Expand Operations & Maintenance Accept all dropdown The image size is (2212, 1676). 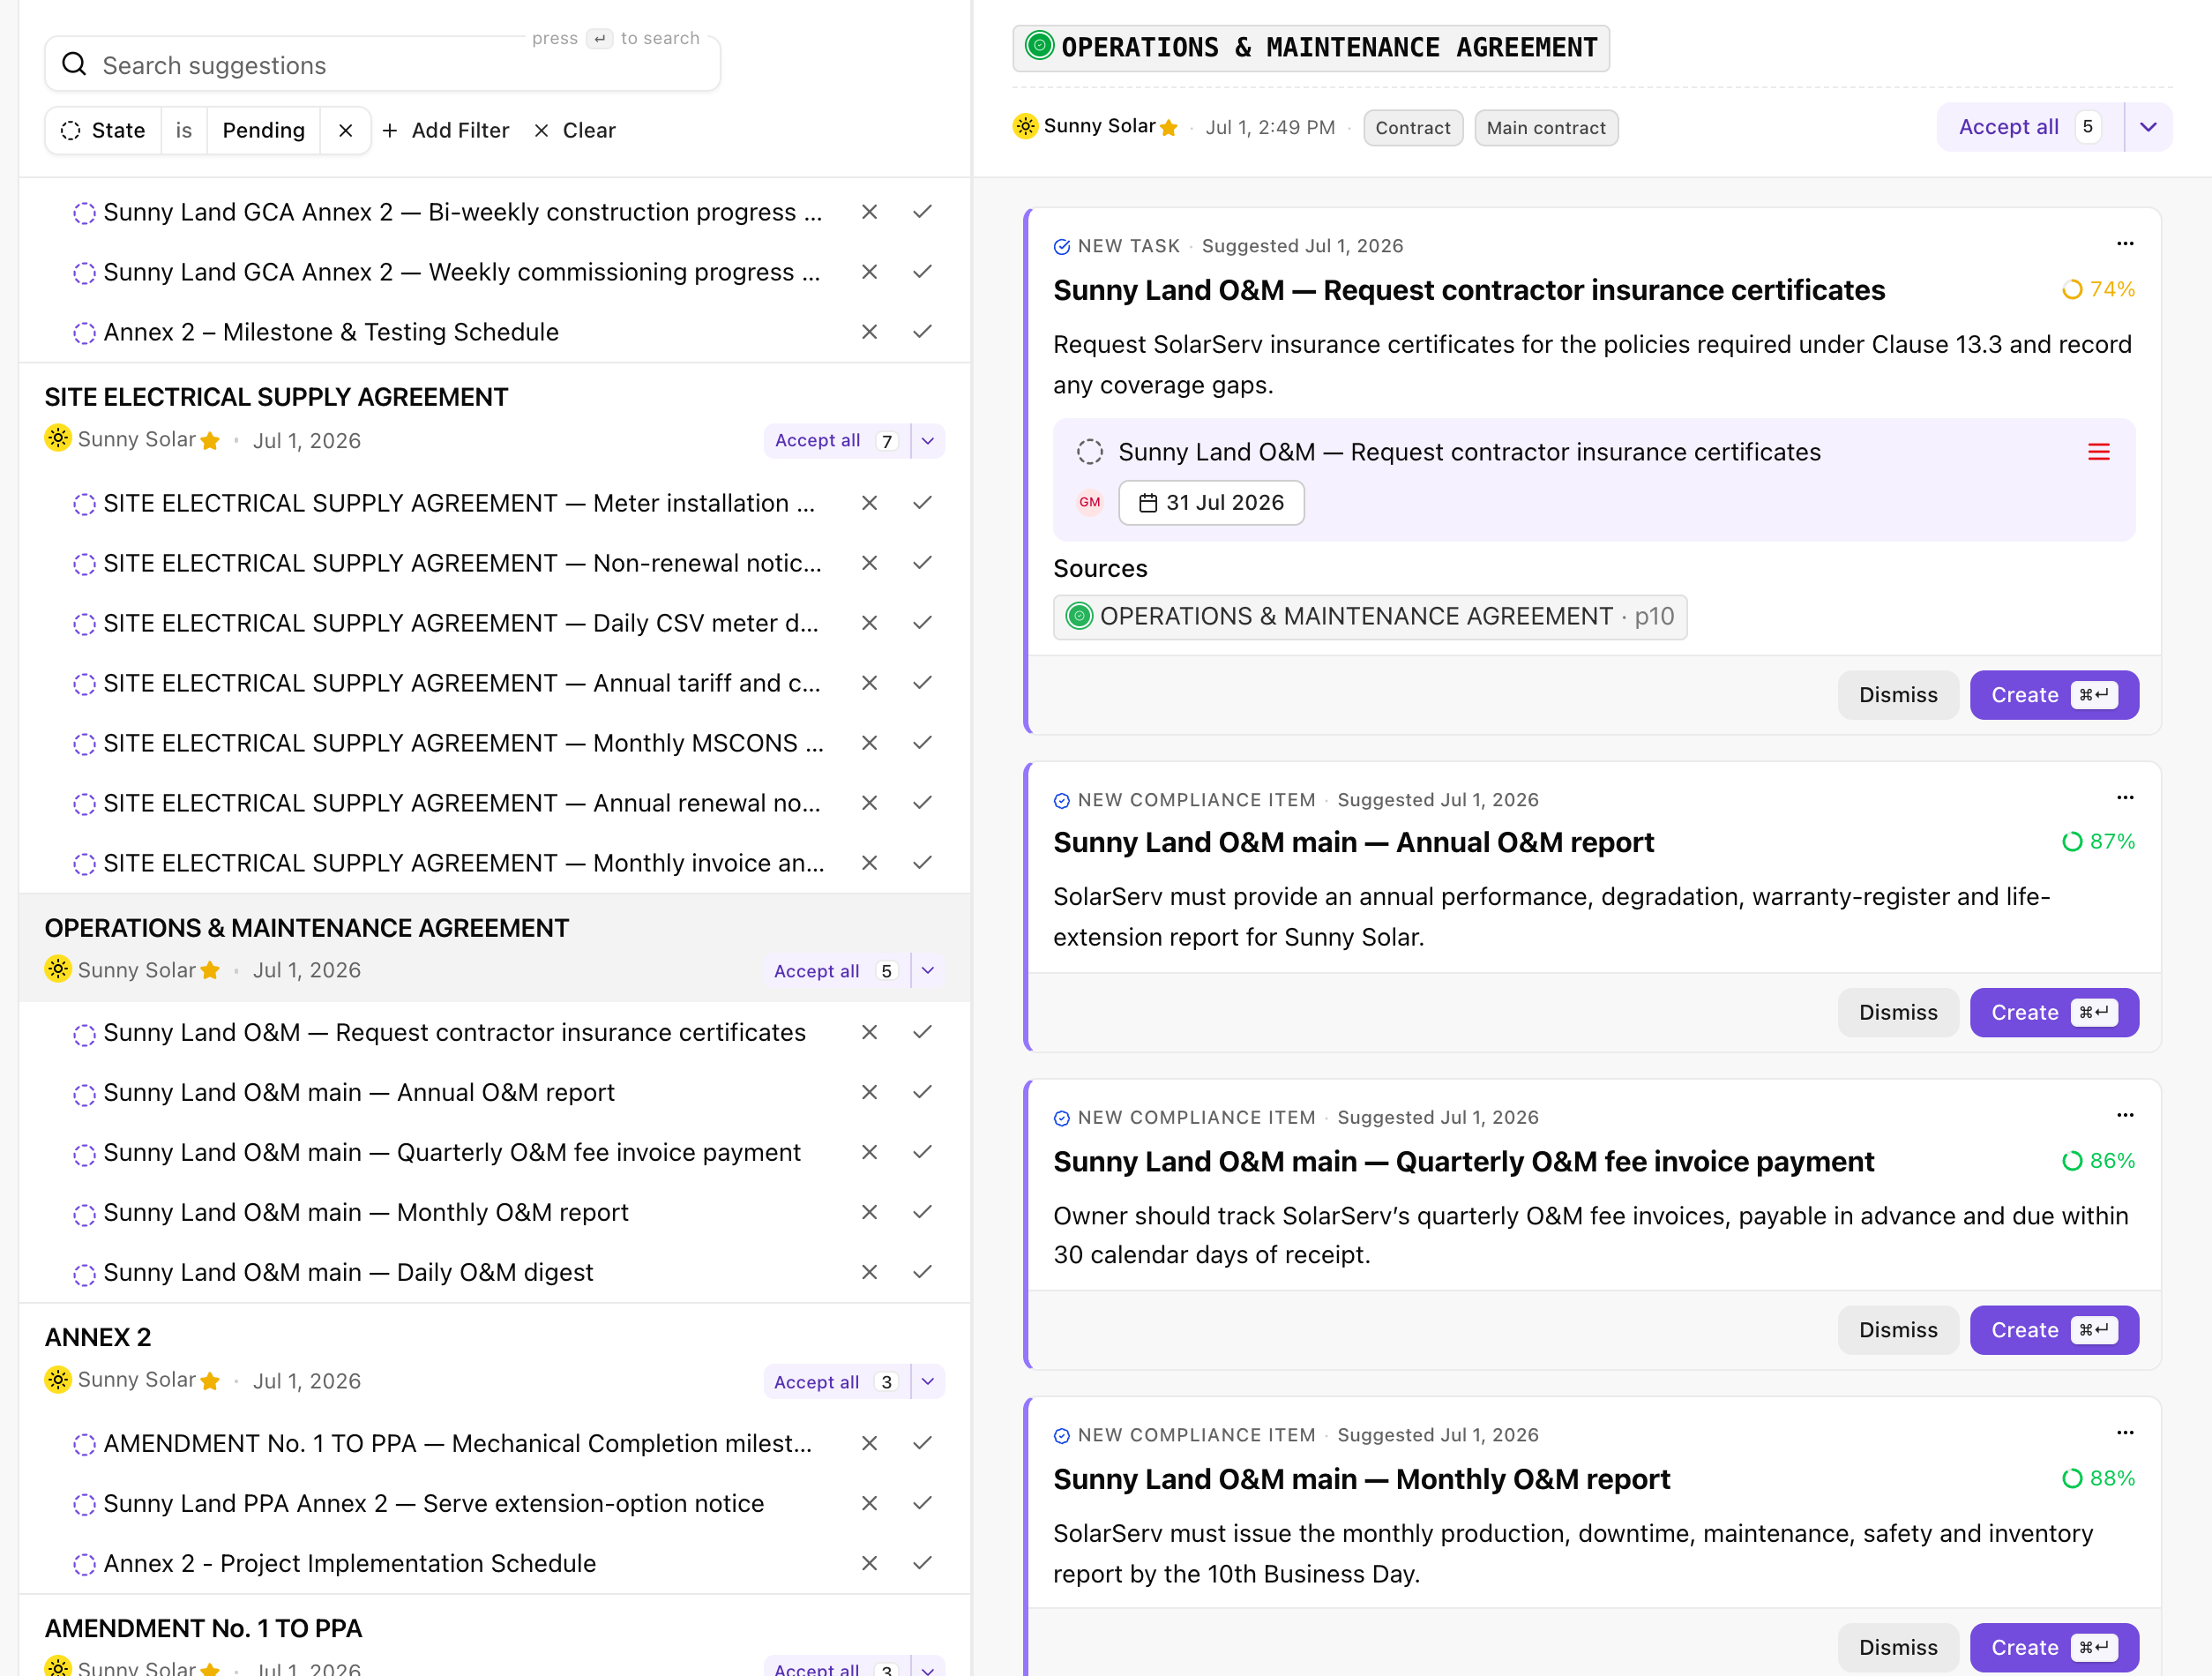(928, 971)
